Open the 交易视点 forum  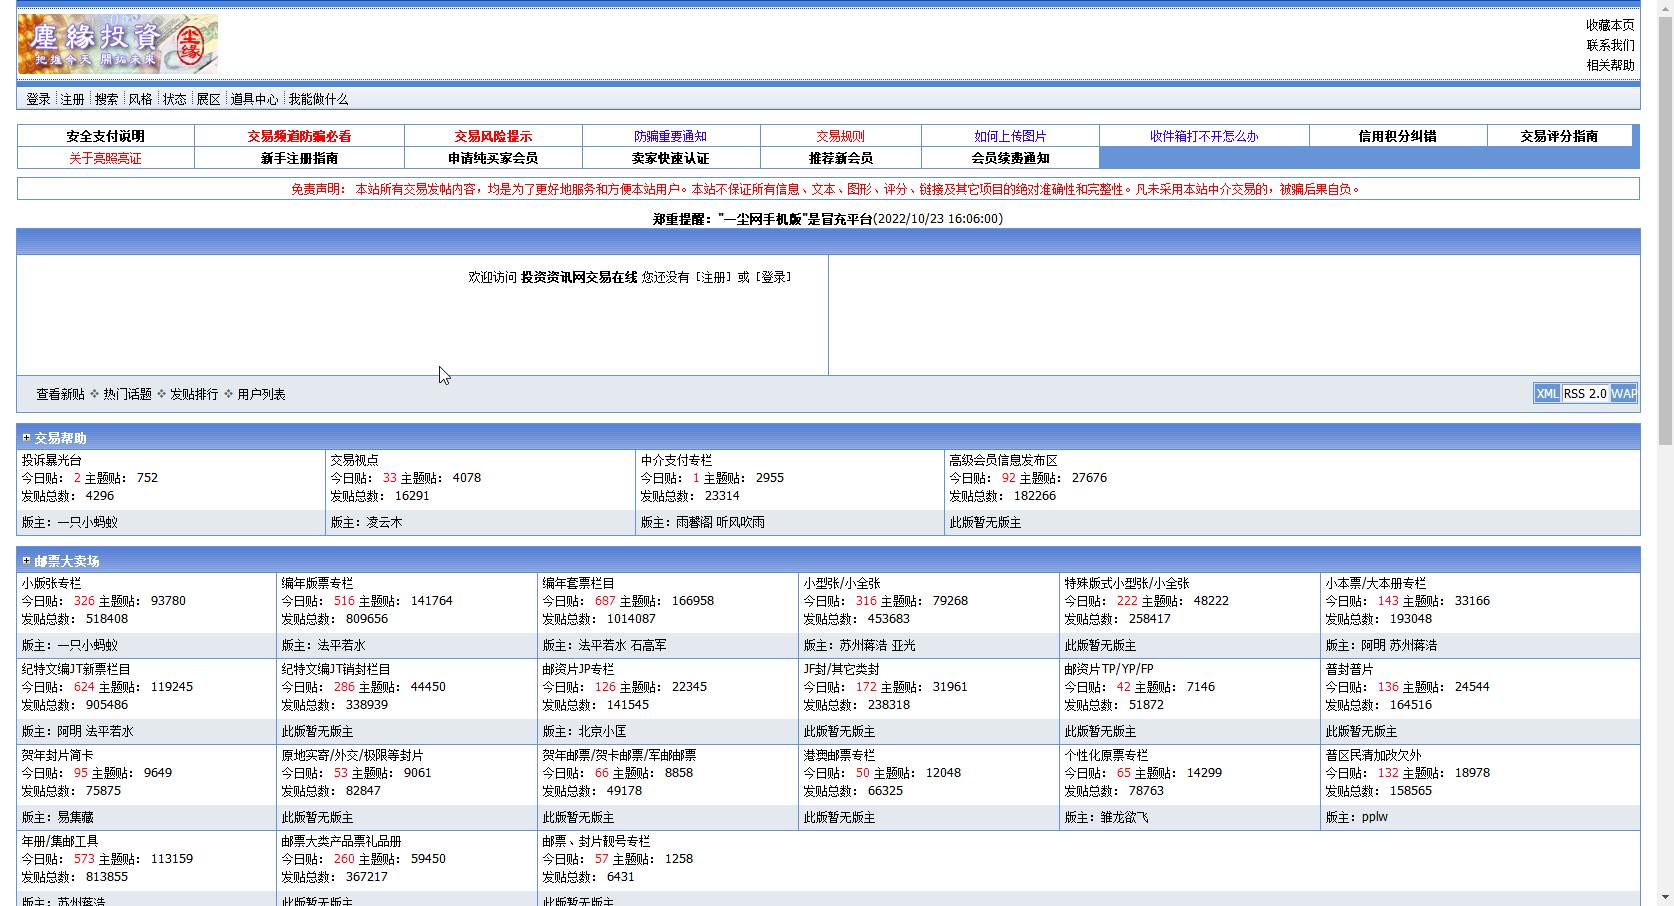click(354, 460)
